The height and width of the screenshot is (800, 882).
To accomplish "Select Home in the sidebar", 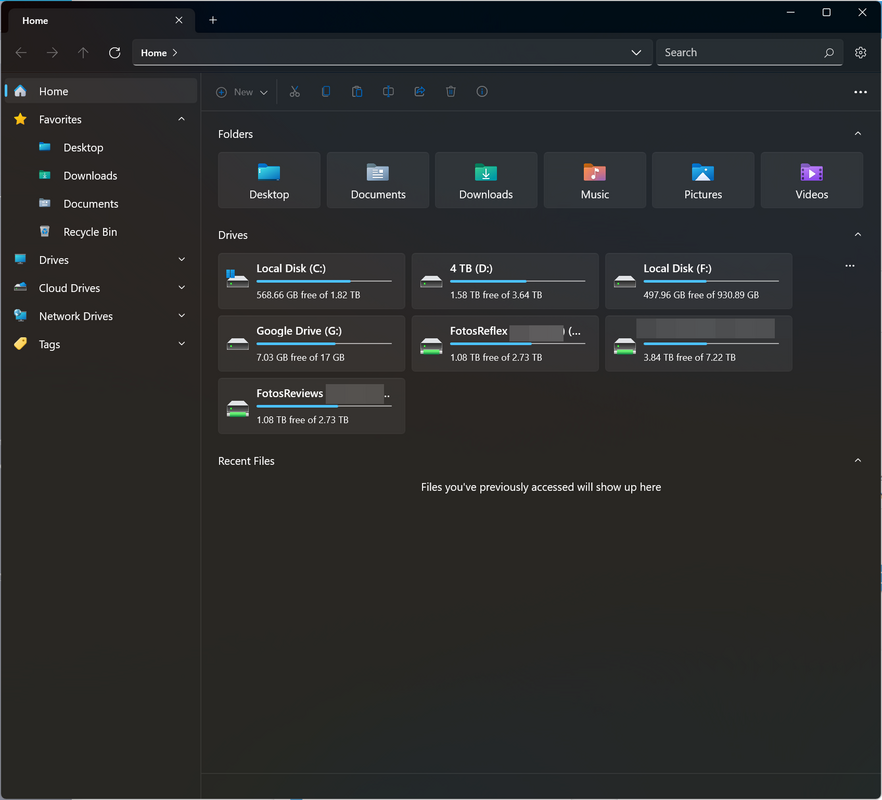I will pos(101,91).
